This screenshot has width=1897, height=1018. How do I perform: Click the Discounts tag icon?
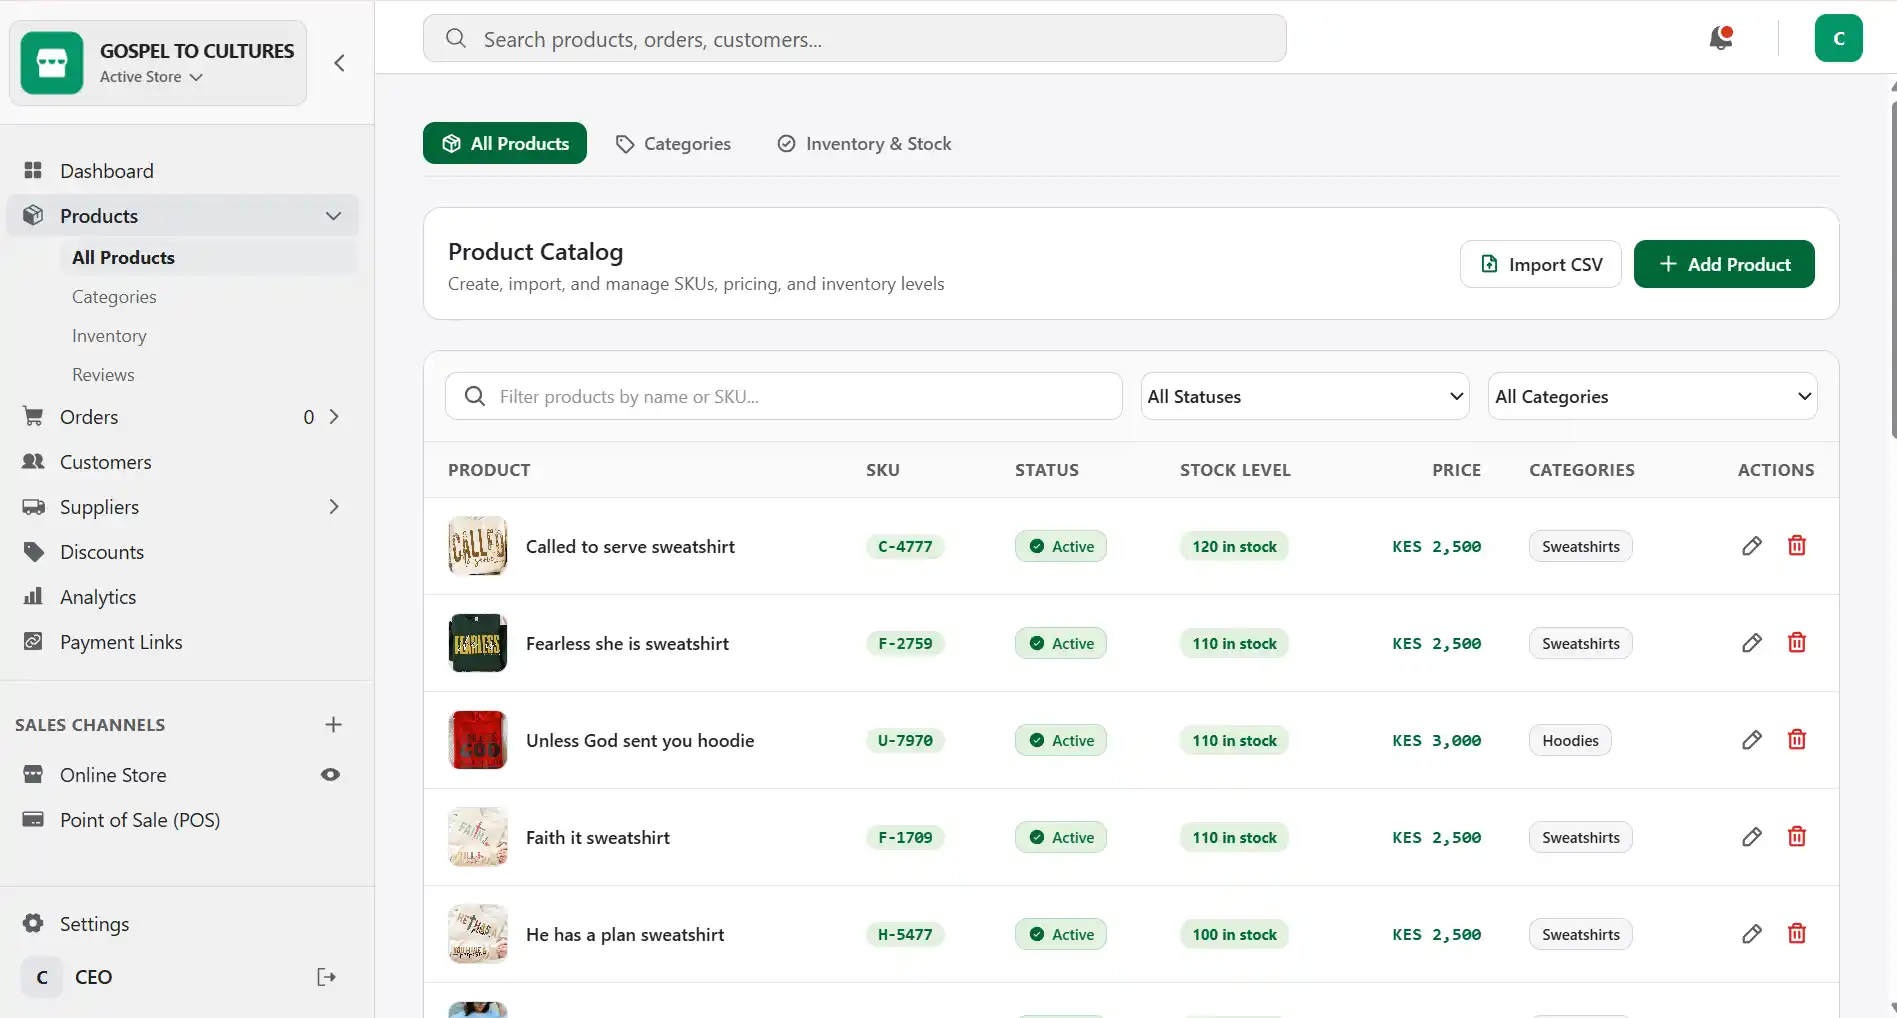click(x=33, y=551)
